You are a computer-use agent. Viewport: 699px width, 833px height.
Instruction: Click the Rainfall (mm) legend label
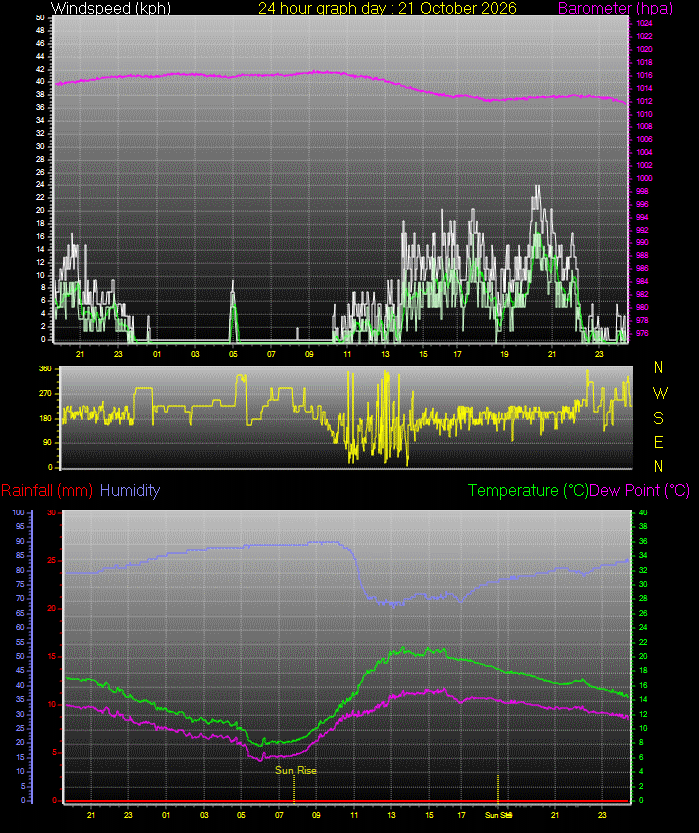coord(47,490)
